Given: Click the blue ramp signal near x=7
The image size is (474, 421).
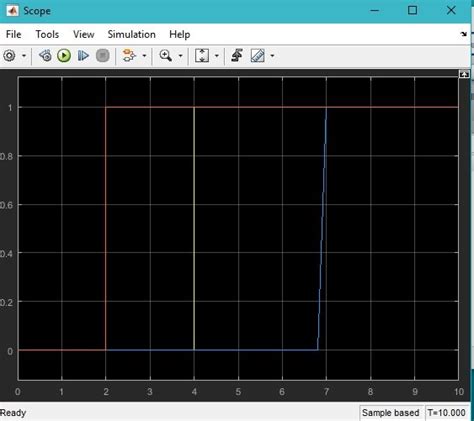Looking at the screenshot, I should (x=322, y=229).
